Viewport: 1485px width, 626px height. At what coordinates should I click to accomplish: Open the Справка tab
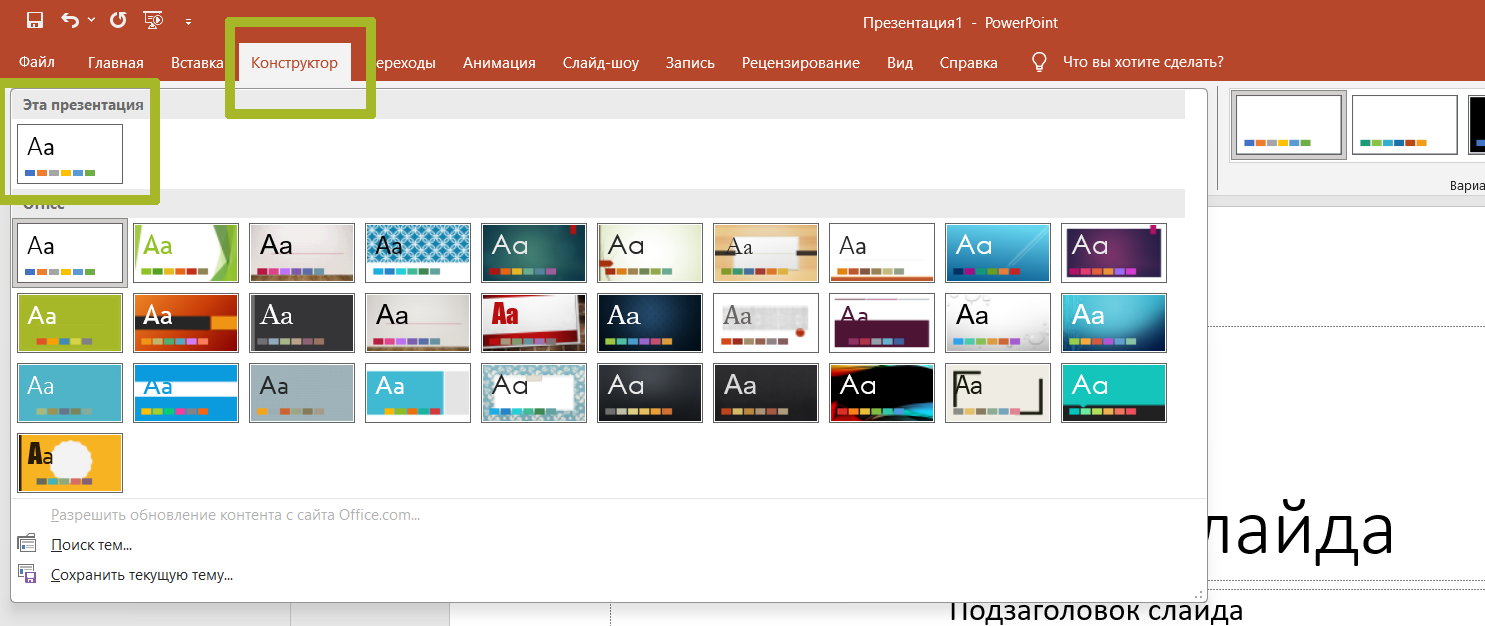(x=969, y=63)
